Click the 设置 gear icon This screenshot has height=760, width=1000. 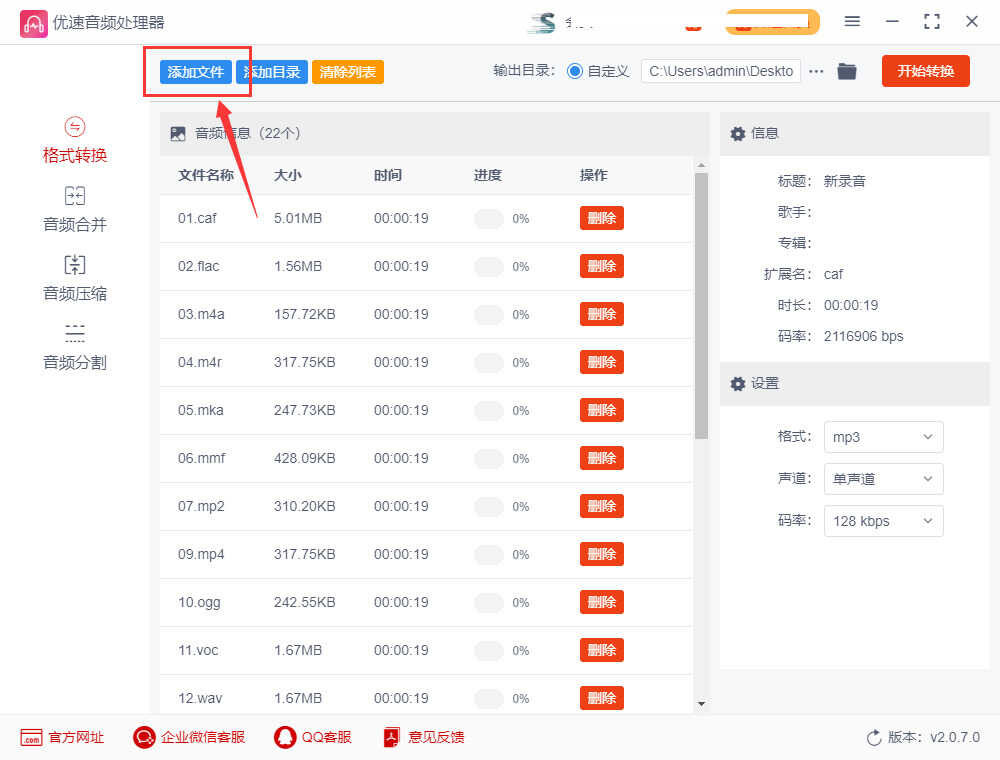[x=738, y=384]
